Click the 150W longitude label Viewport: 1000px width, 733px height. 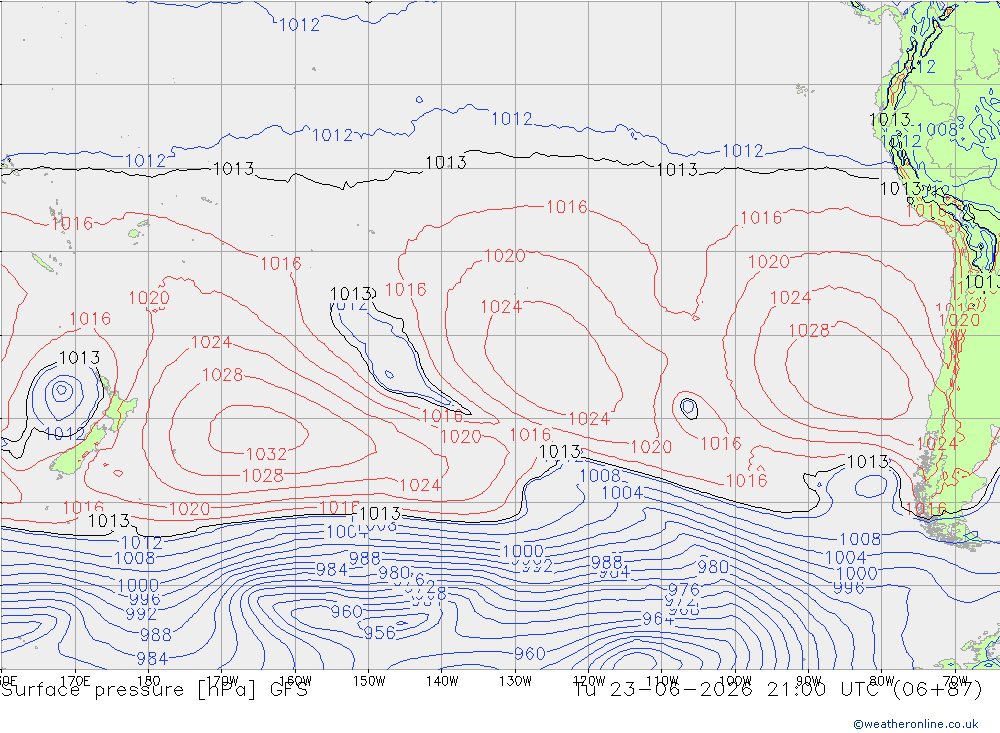click(369, 681)
